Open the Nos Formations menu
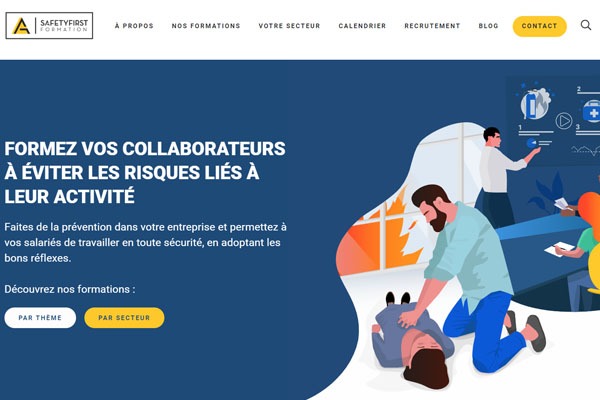600x400 pixels. tap(206, 26)
